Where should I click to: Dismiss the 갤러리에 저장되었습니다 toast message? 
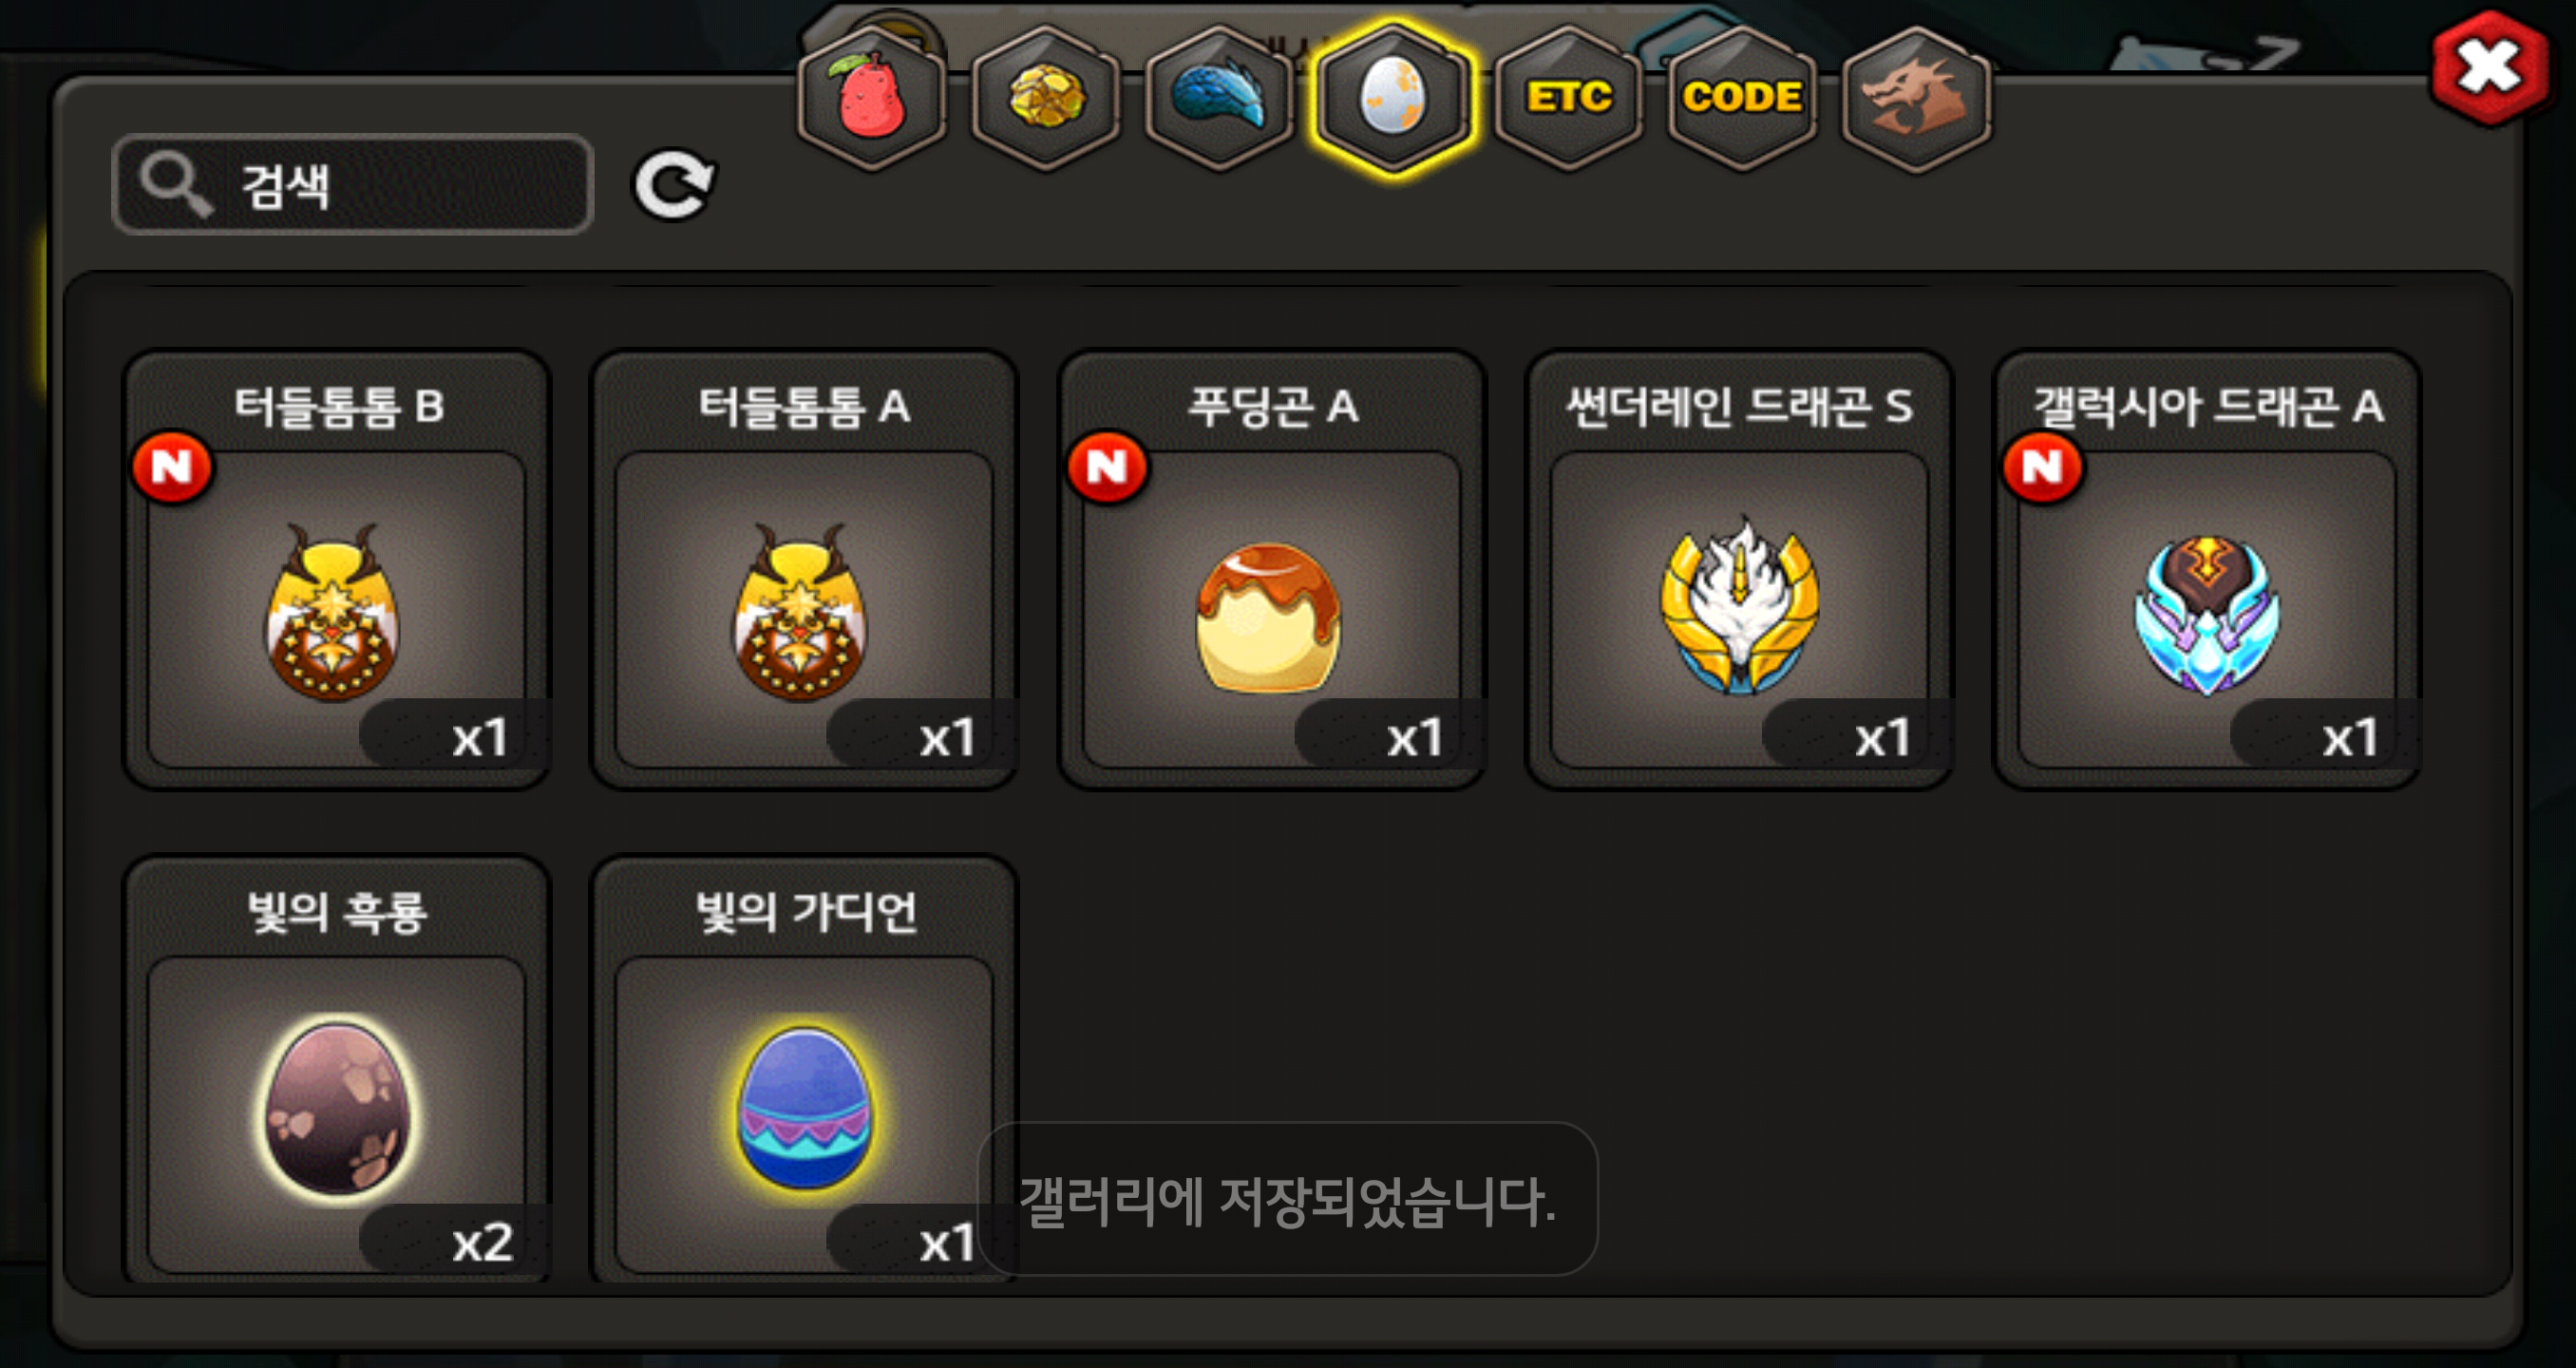click(x=1287, y=1199)
